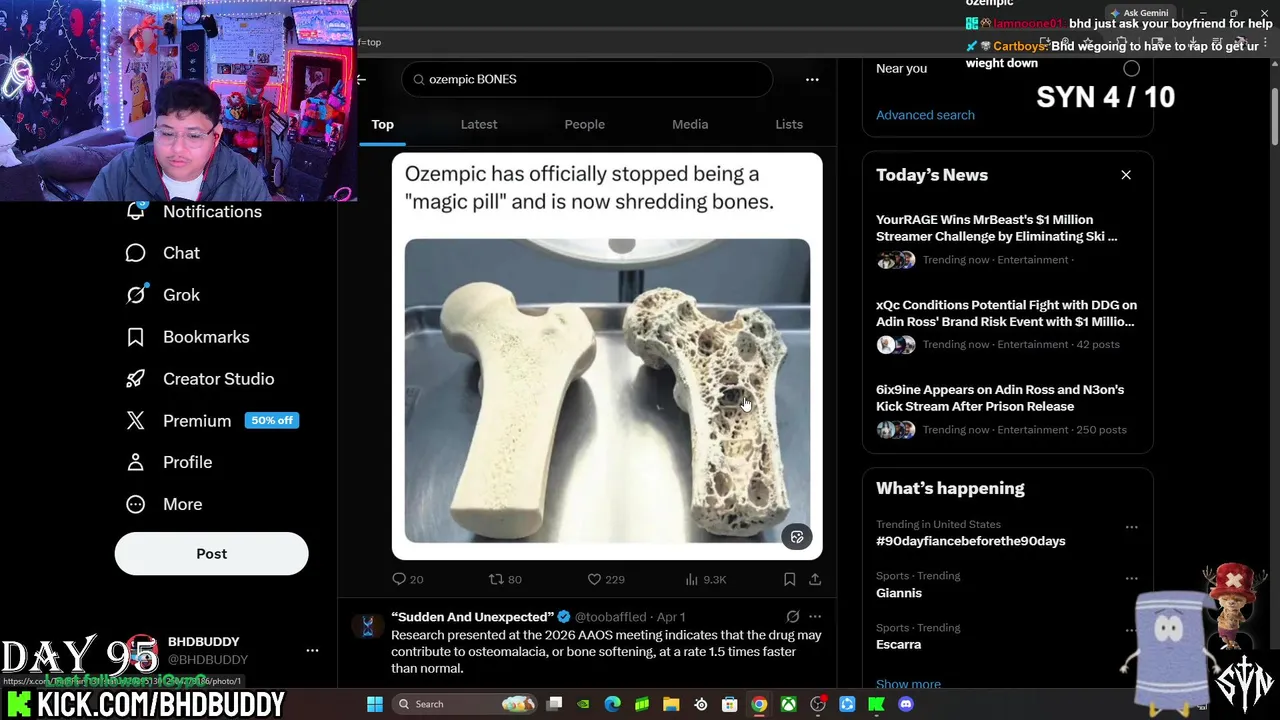This screenshot has height=720, width=1280.
Task: Open more options for #90dayfiancebeforethe90days trend
Action: click(1131, 527)
